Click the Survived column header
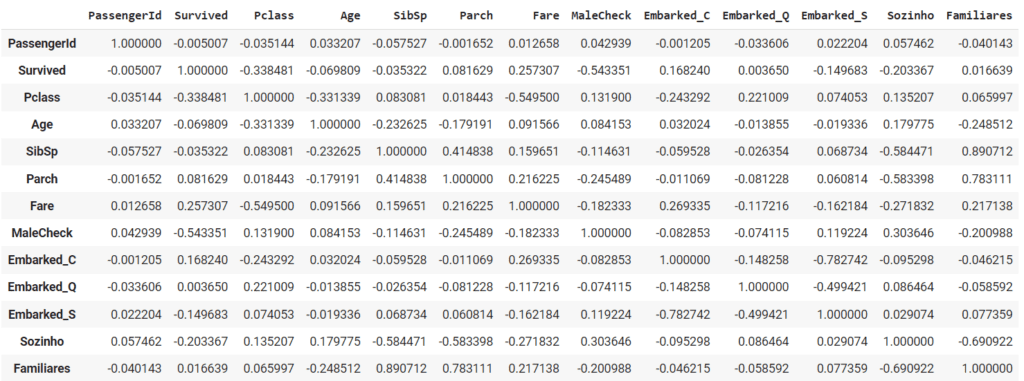 pos(201,16)
